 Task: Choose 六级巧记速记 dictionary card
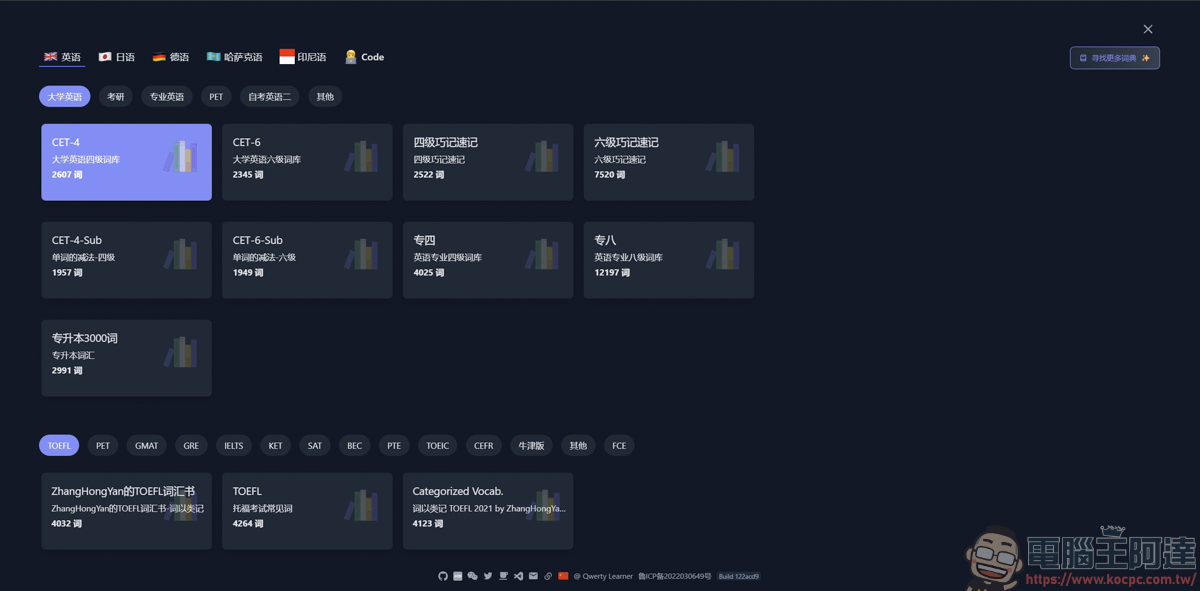(x=669, y=162)
